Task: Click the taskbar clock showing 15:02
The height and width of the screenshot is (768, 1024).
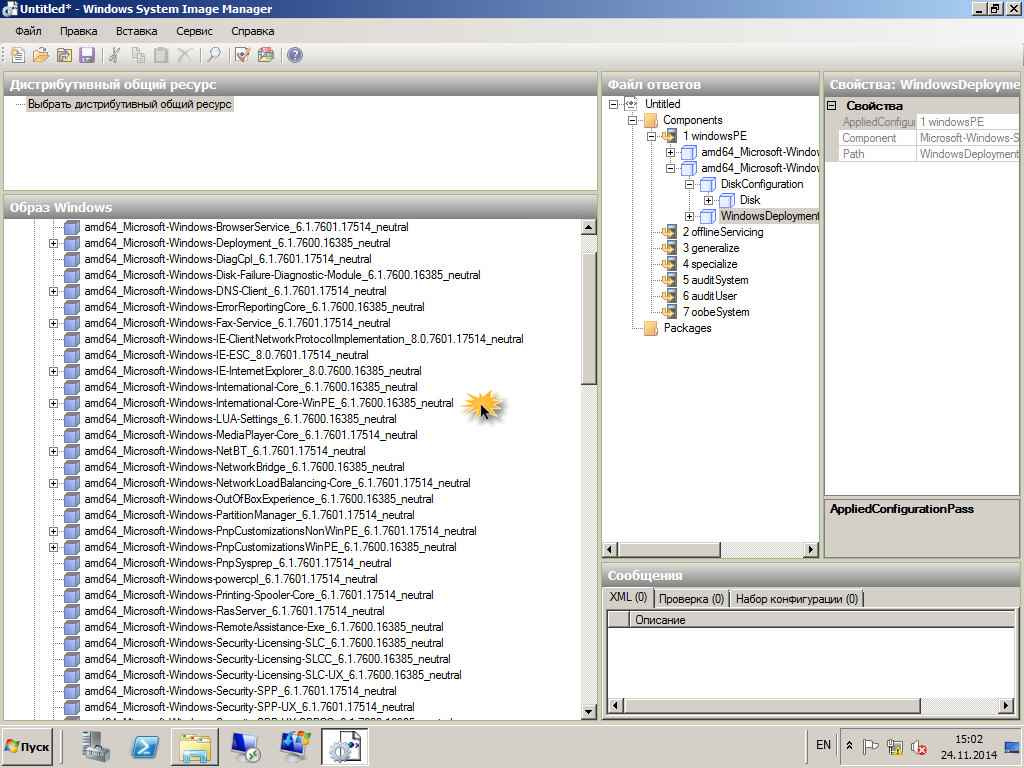Action: pyautogui.click(x=968, y=746)
